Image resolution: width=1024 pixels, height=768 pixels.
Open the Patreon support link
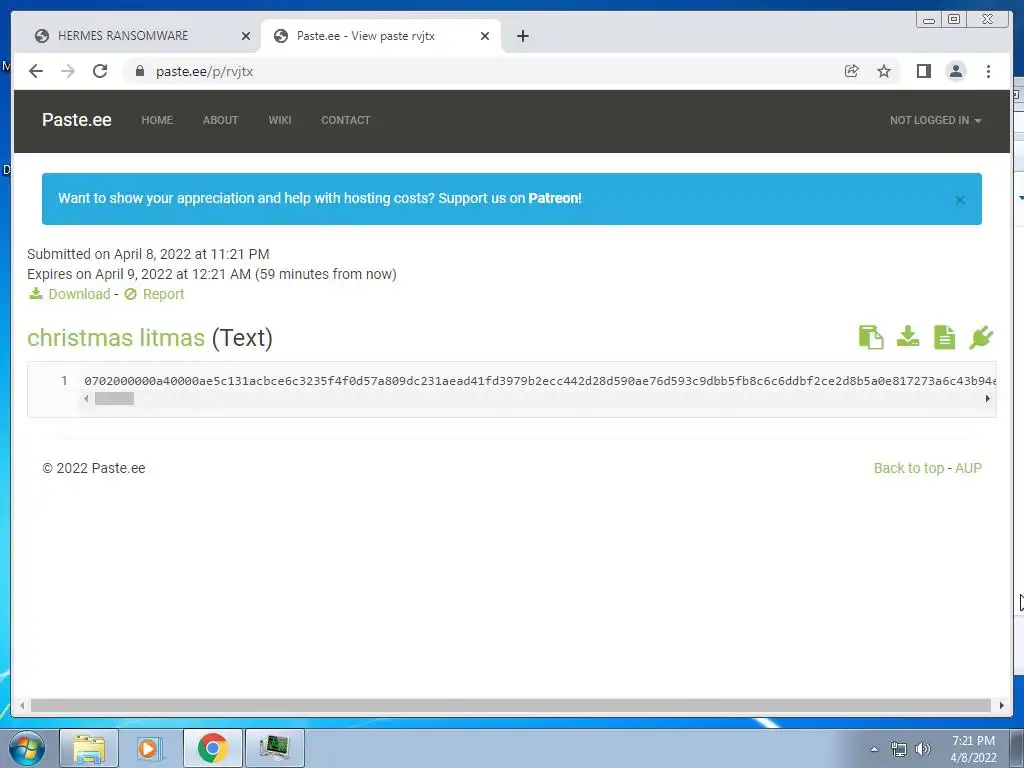click(554, 198)
